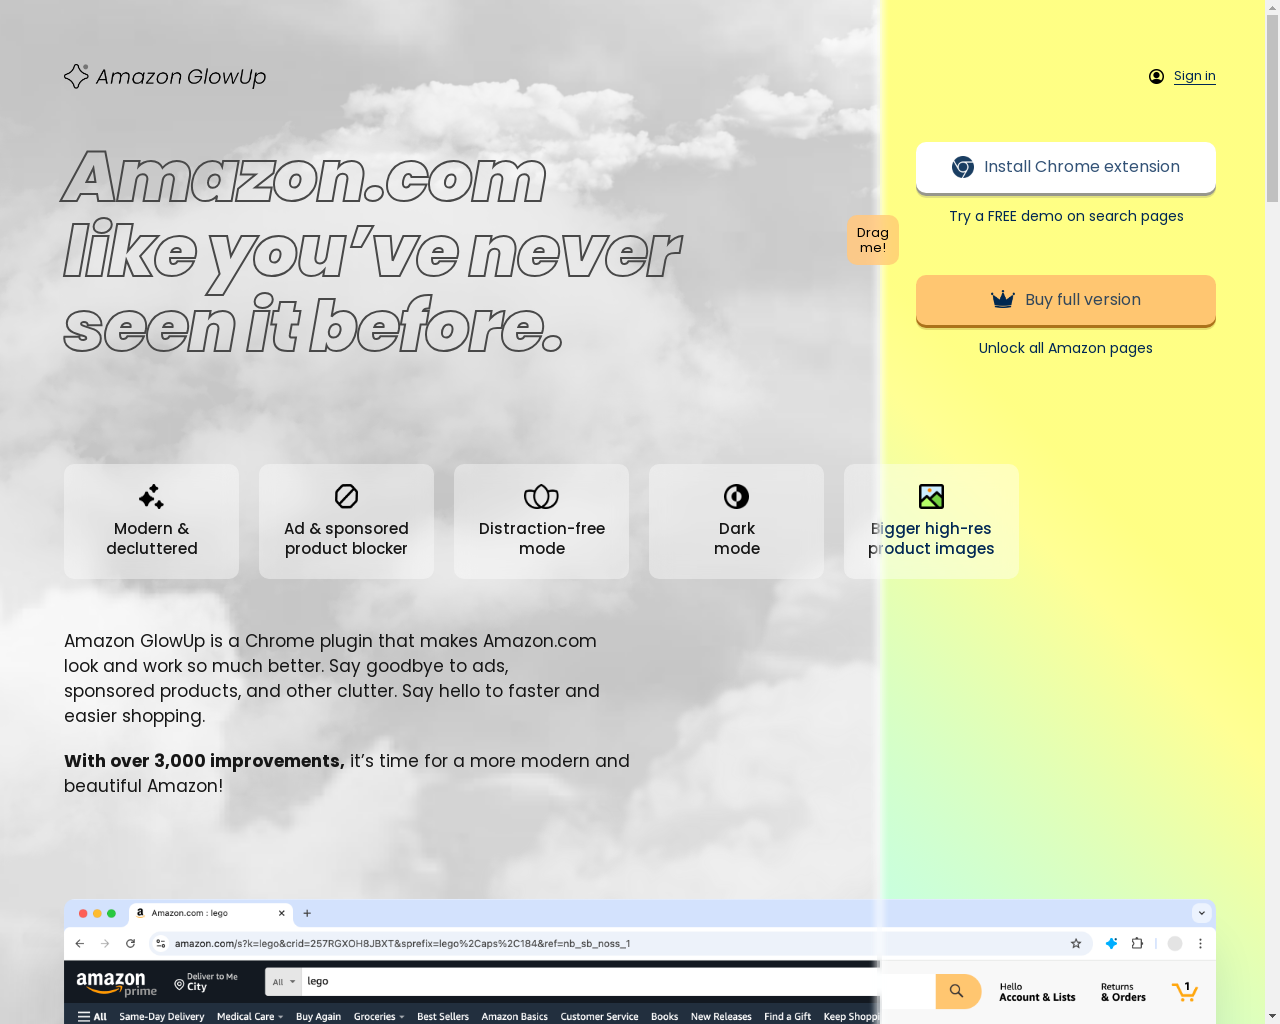Click Deliver to Me City location in demo
Viewport: 1280px width, 1024px height.
(206, 982)
